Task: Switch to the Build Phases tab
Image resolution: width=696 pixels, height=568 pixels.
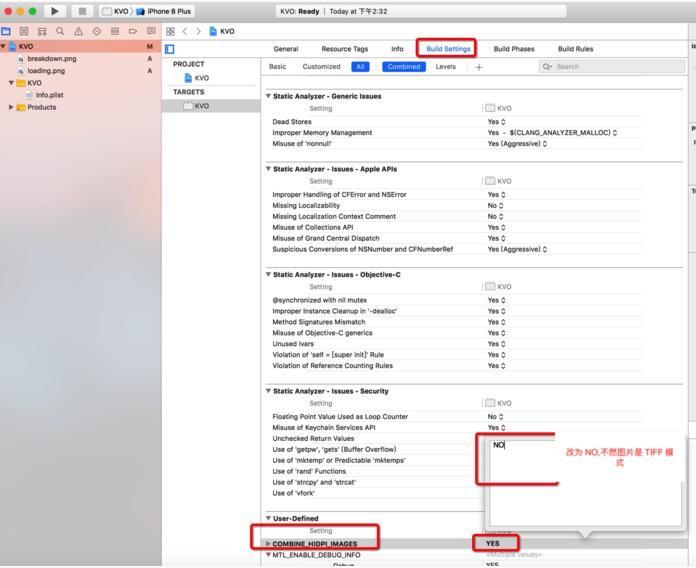Action: (x=514, y=49)
